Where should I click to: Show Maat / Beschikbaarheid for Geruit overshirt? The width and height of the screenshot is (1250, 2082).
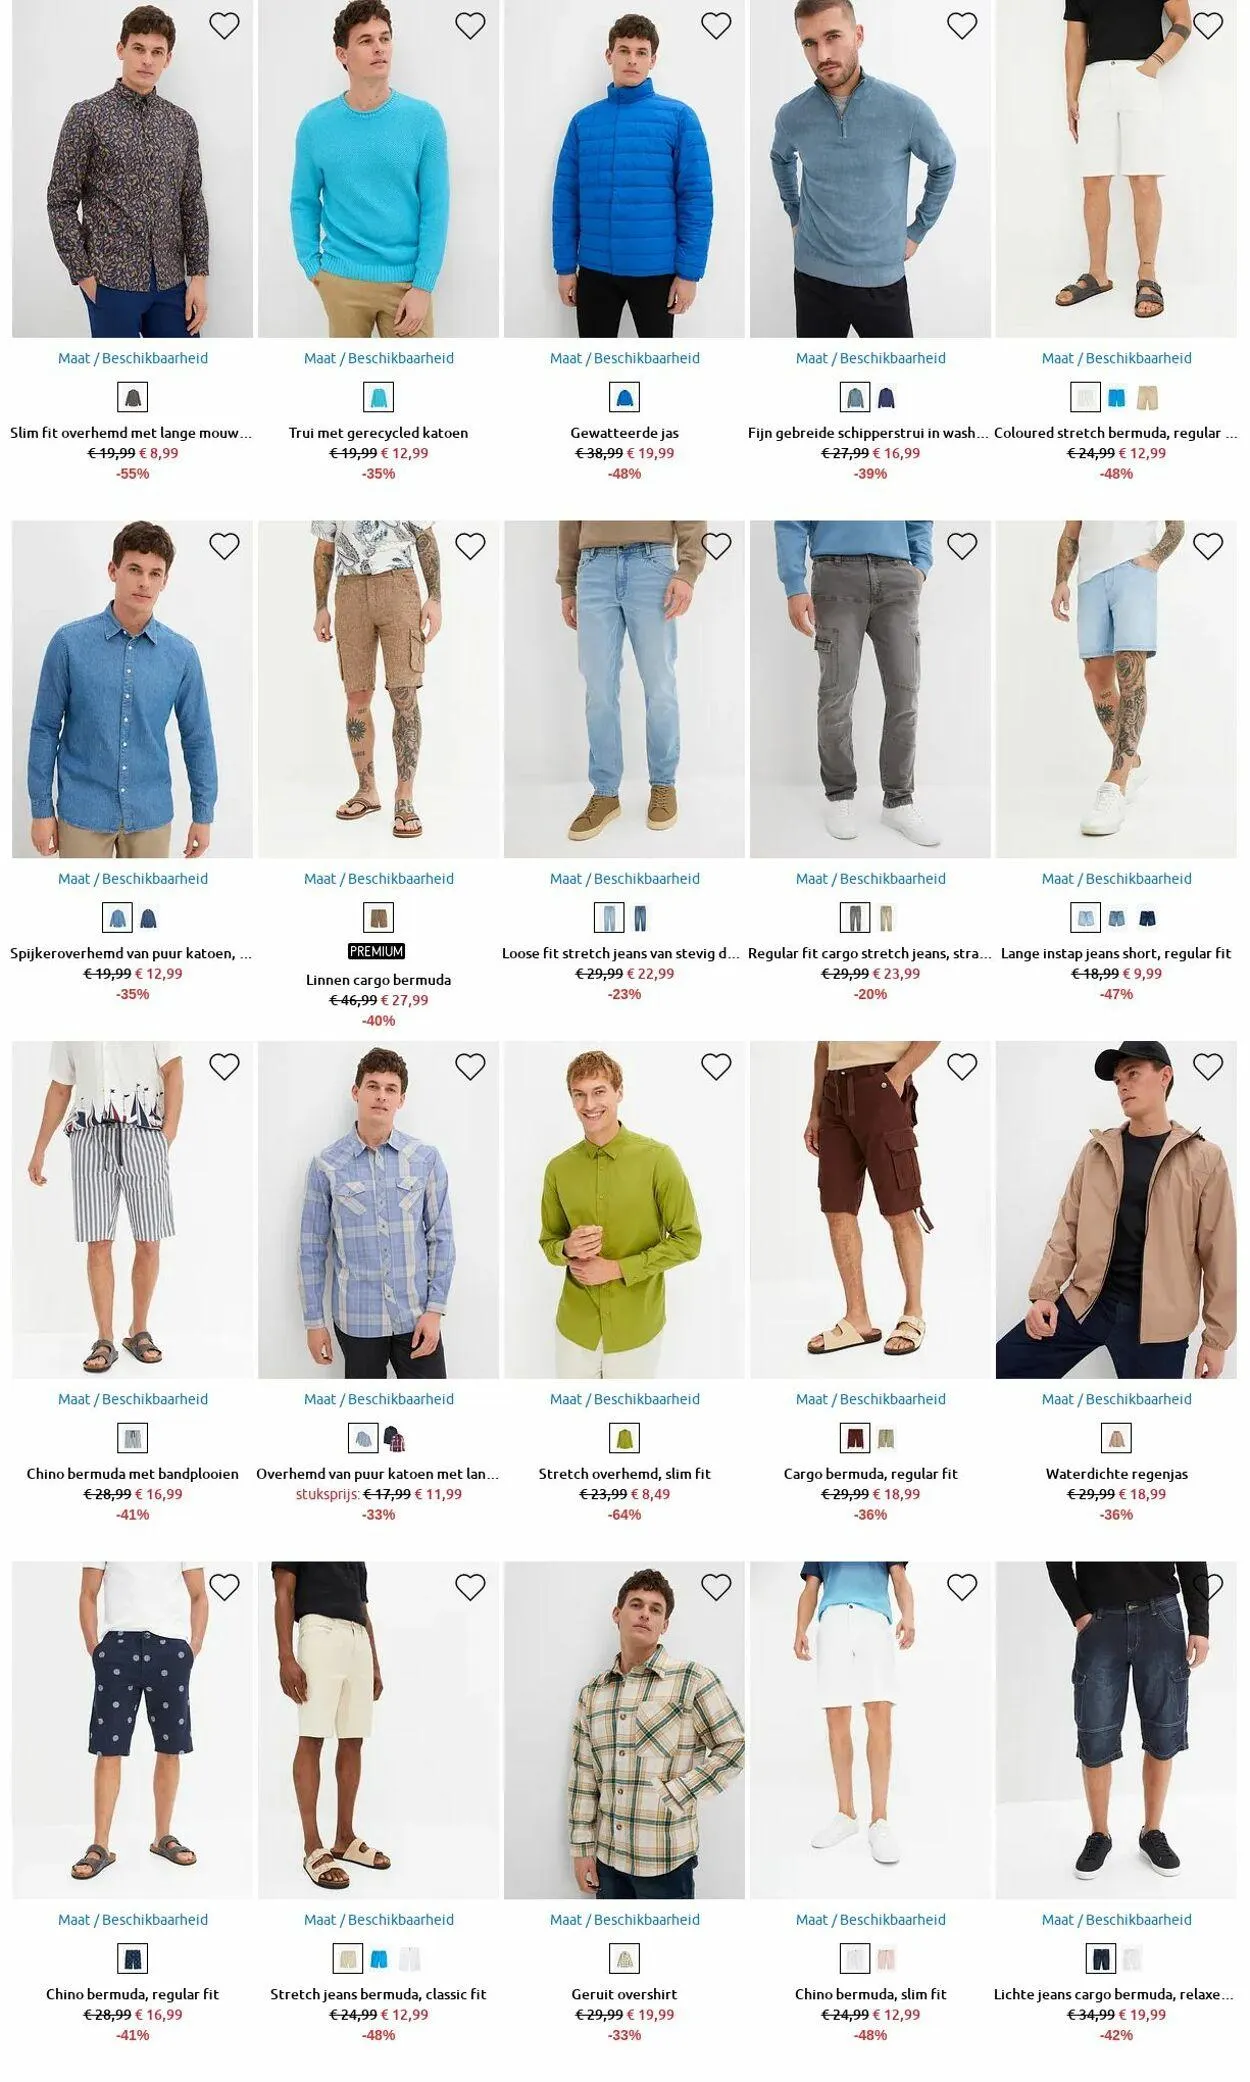tap(625, 1920)
